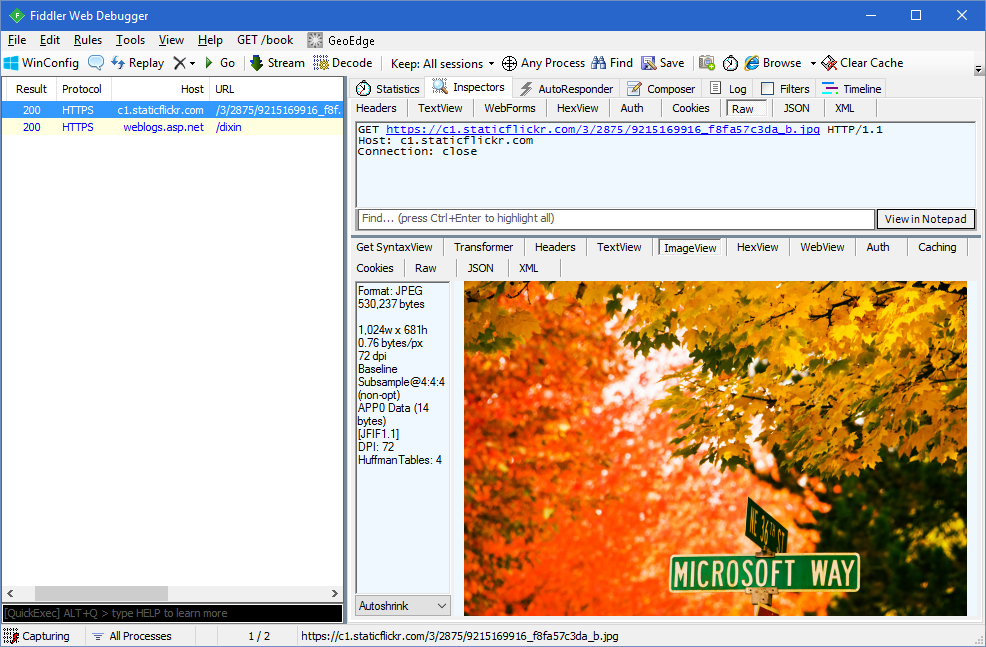Click the Remove sessions X icon
This screenshot has height=647, width=986.
pos(180,63)
